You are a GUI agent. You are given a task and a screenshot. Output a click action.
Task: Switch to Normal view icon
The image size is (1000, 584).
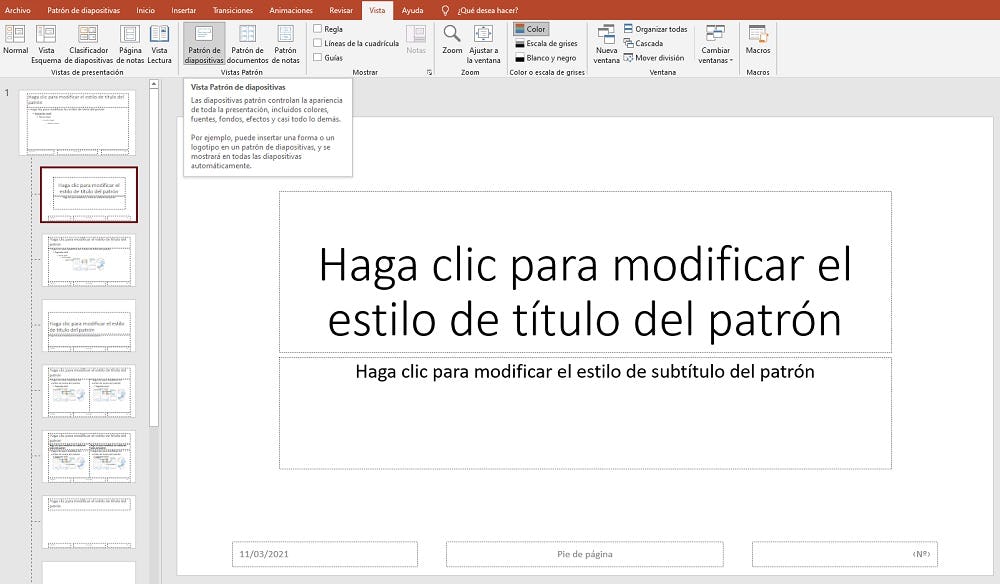[x=15, y=41]
